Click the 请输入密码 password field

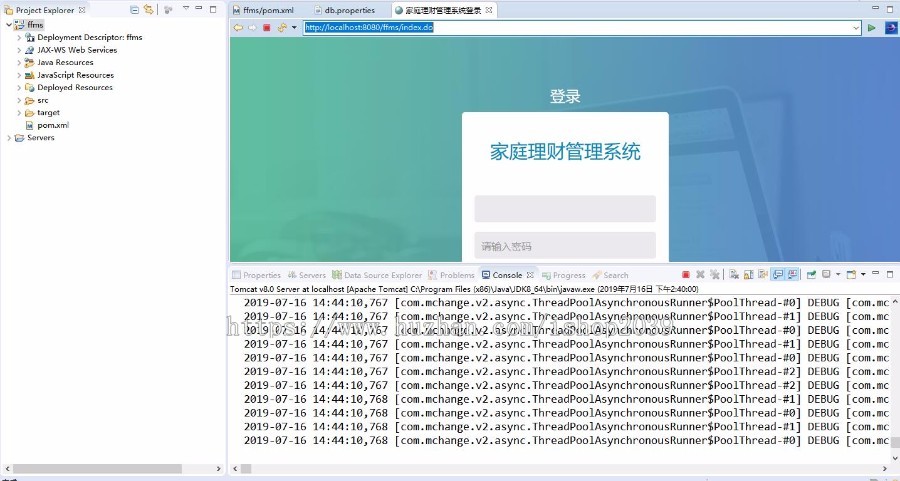pyautogui.click(x=565, y=246)
